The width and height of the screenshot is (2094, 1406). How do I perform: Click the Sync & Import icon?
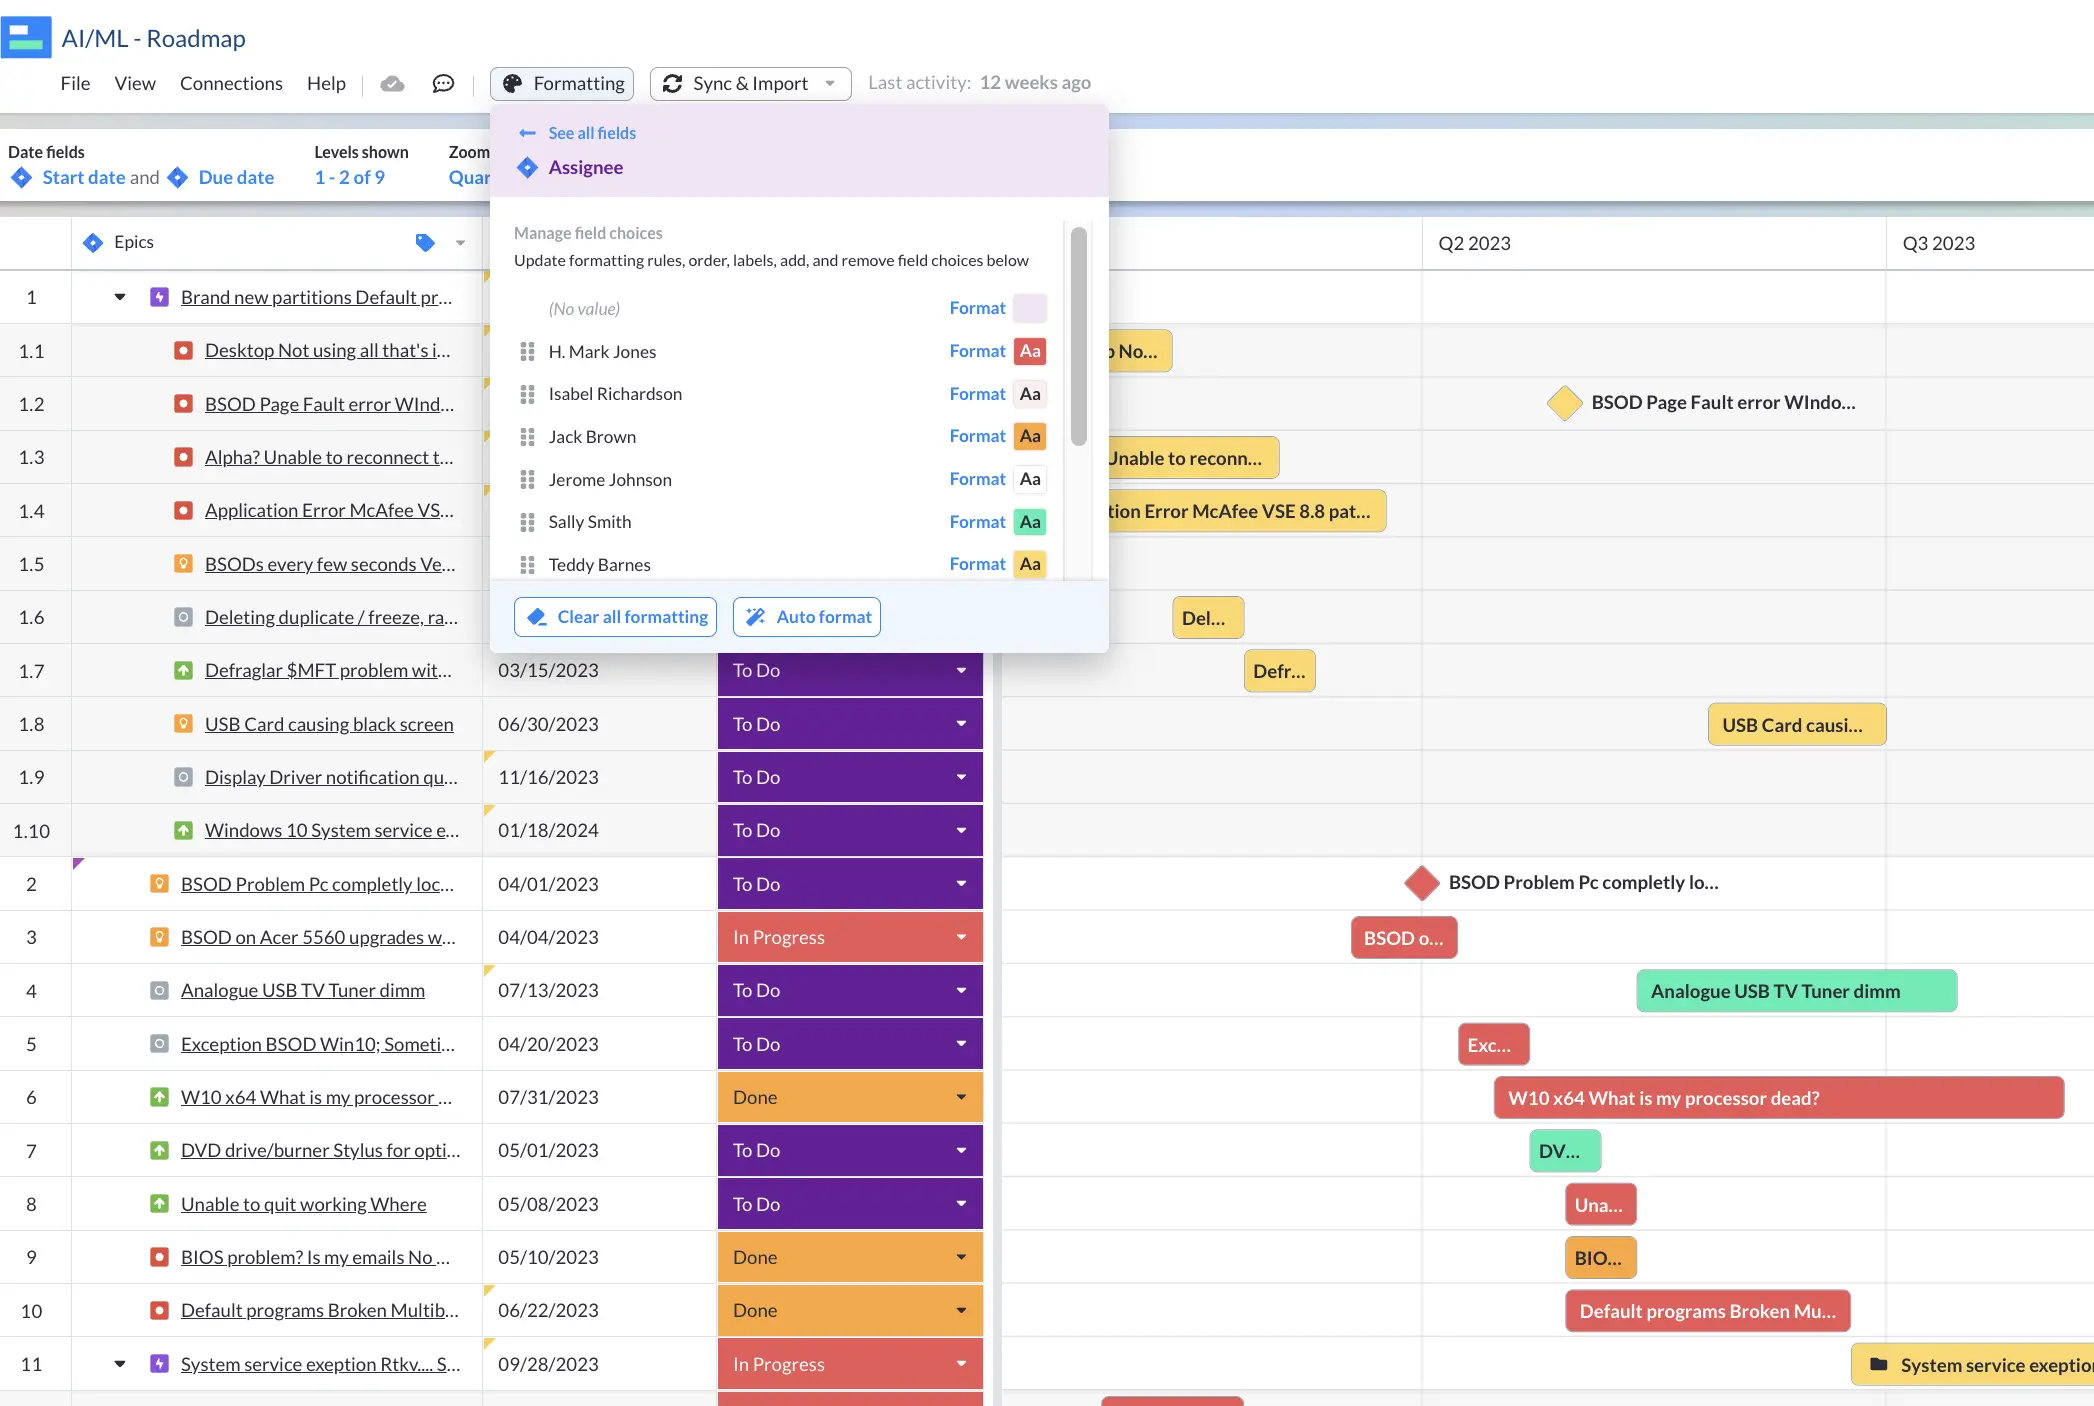pos(671,83)
